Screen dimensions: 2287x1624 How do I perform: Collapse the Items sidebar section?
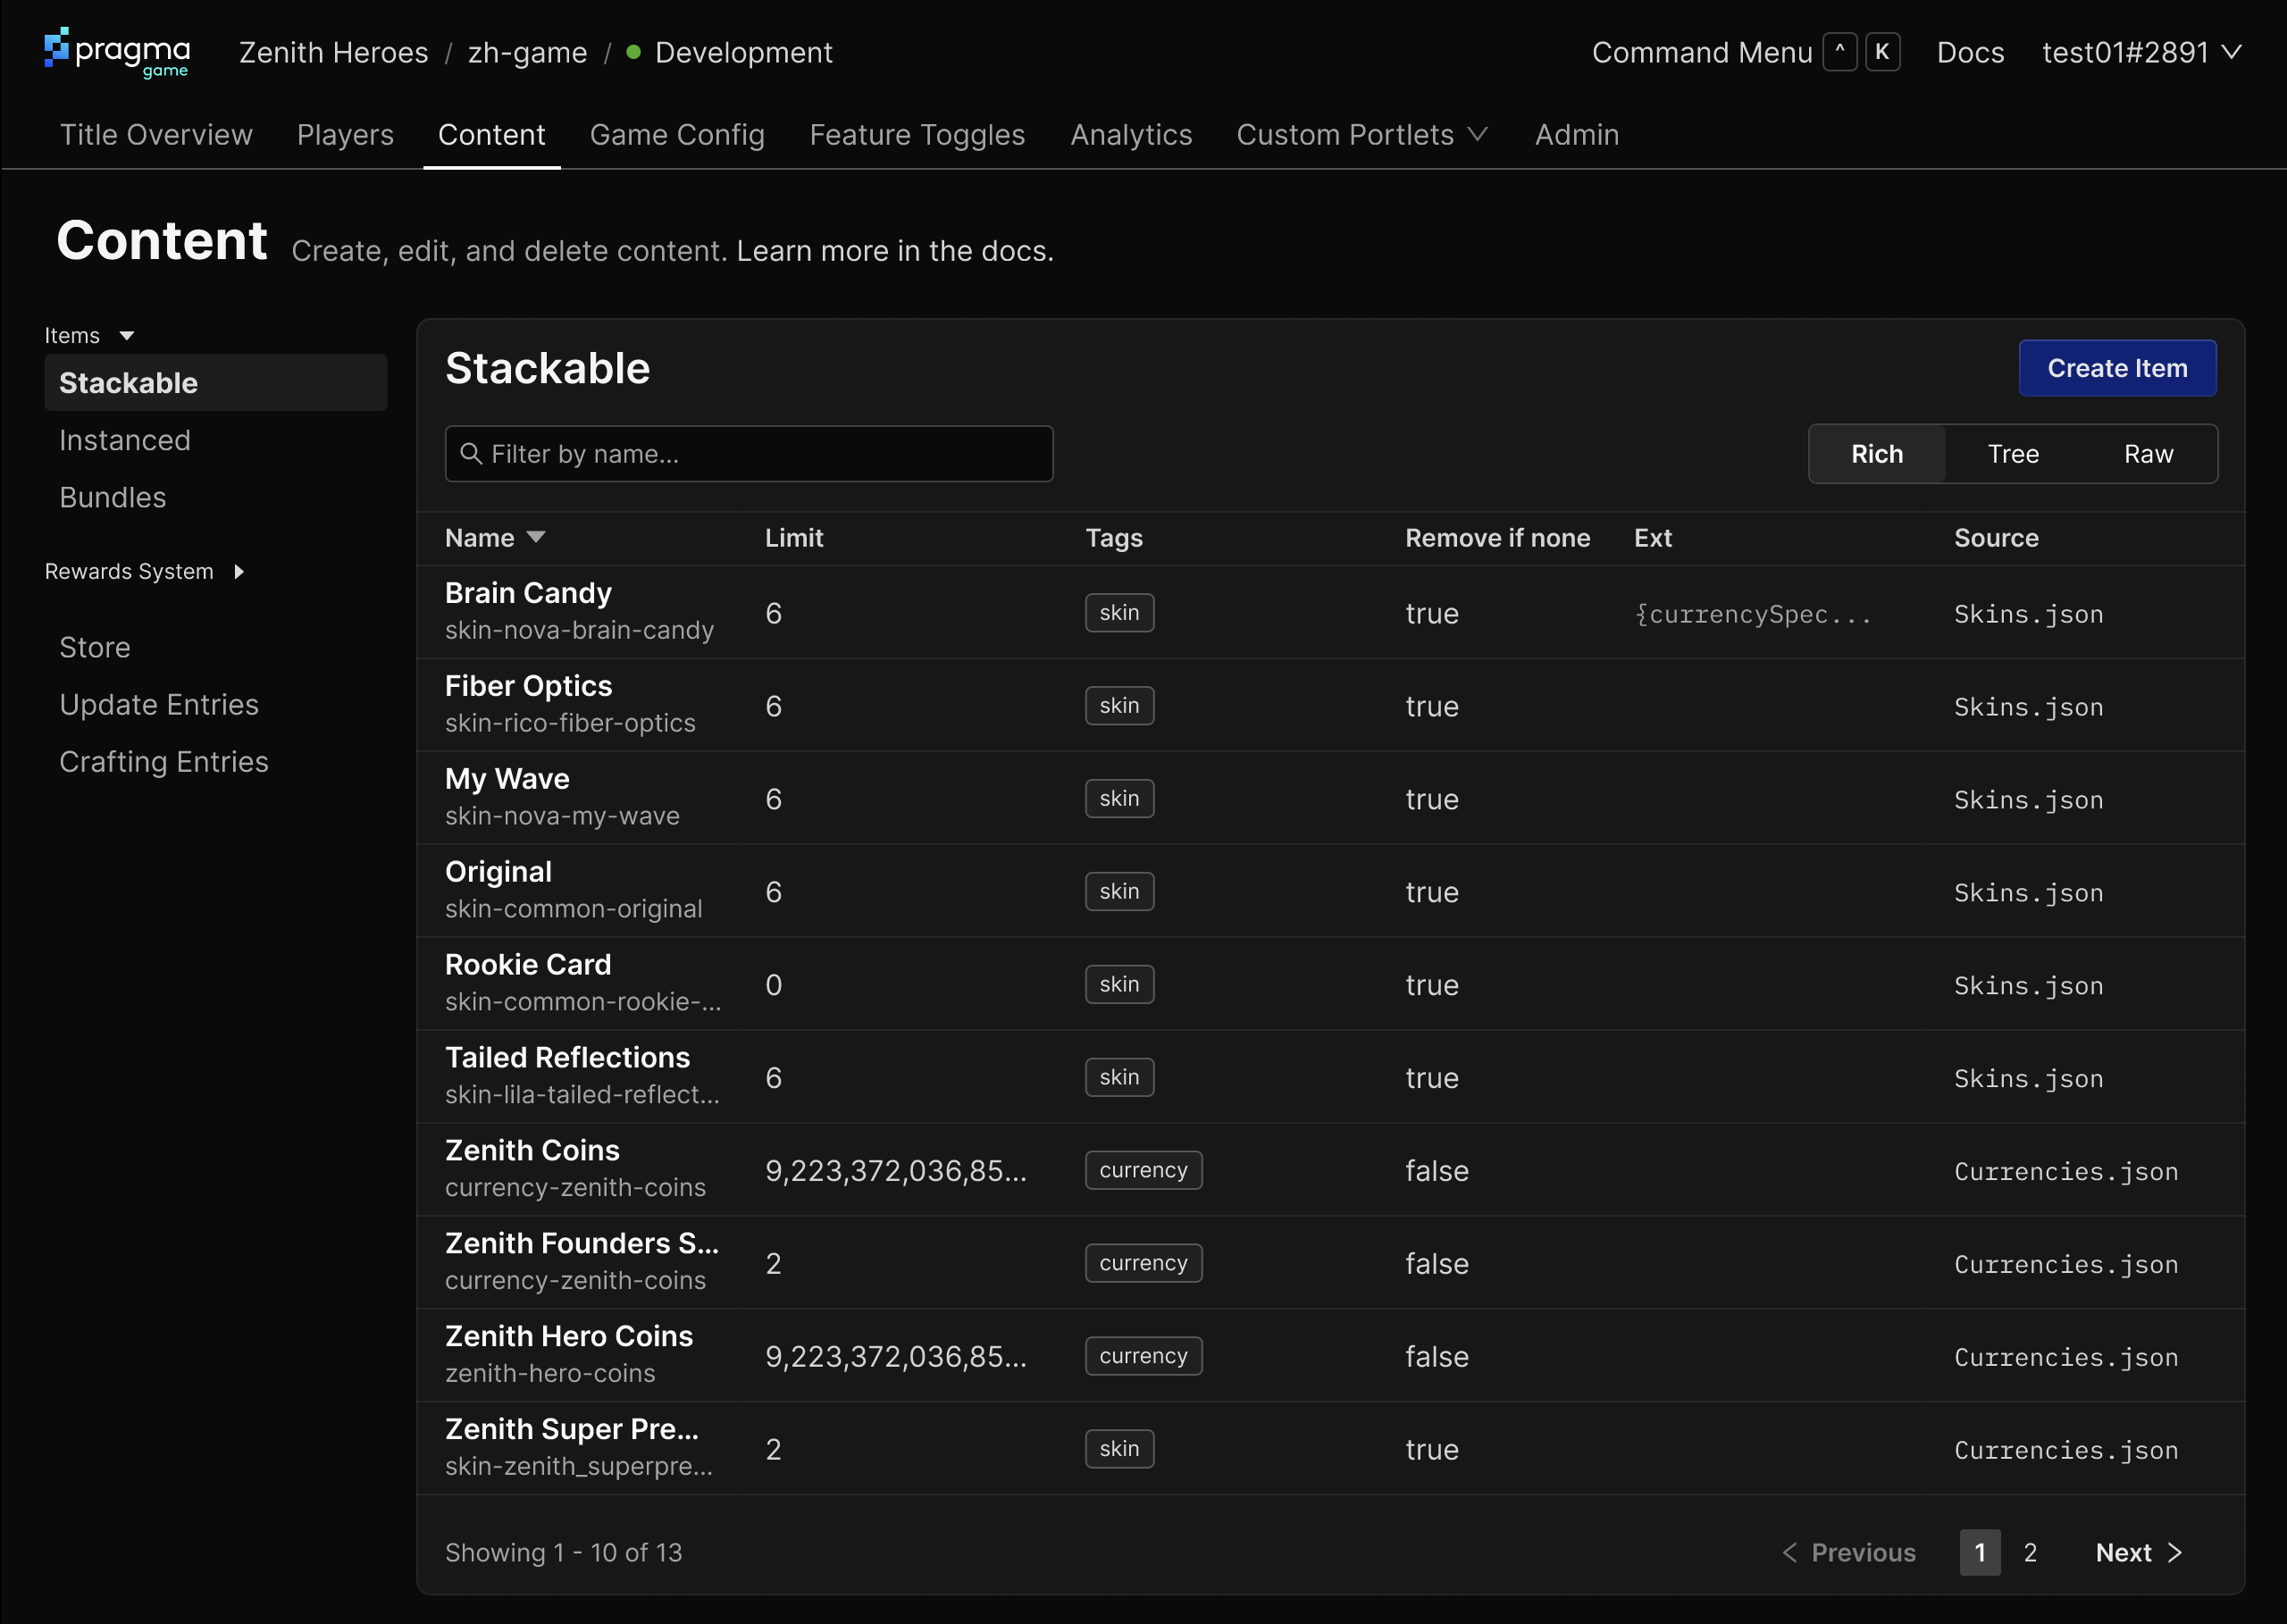(89, 335)
